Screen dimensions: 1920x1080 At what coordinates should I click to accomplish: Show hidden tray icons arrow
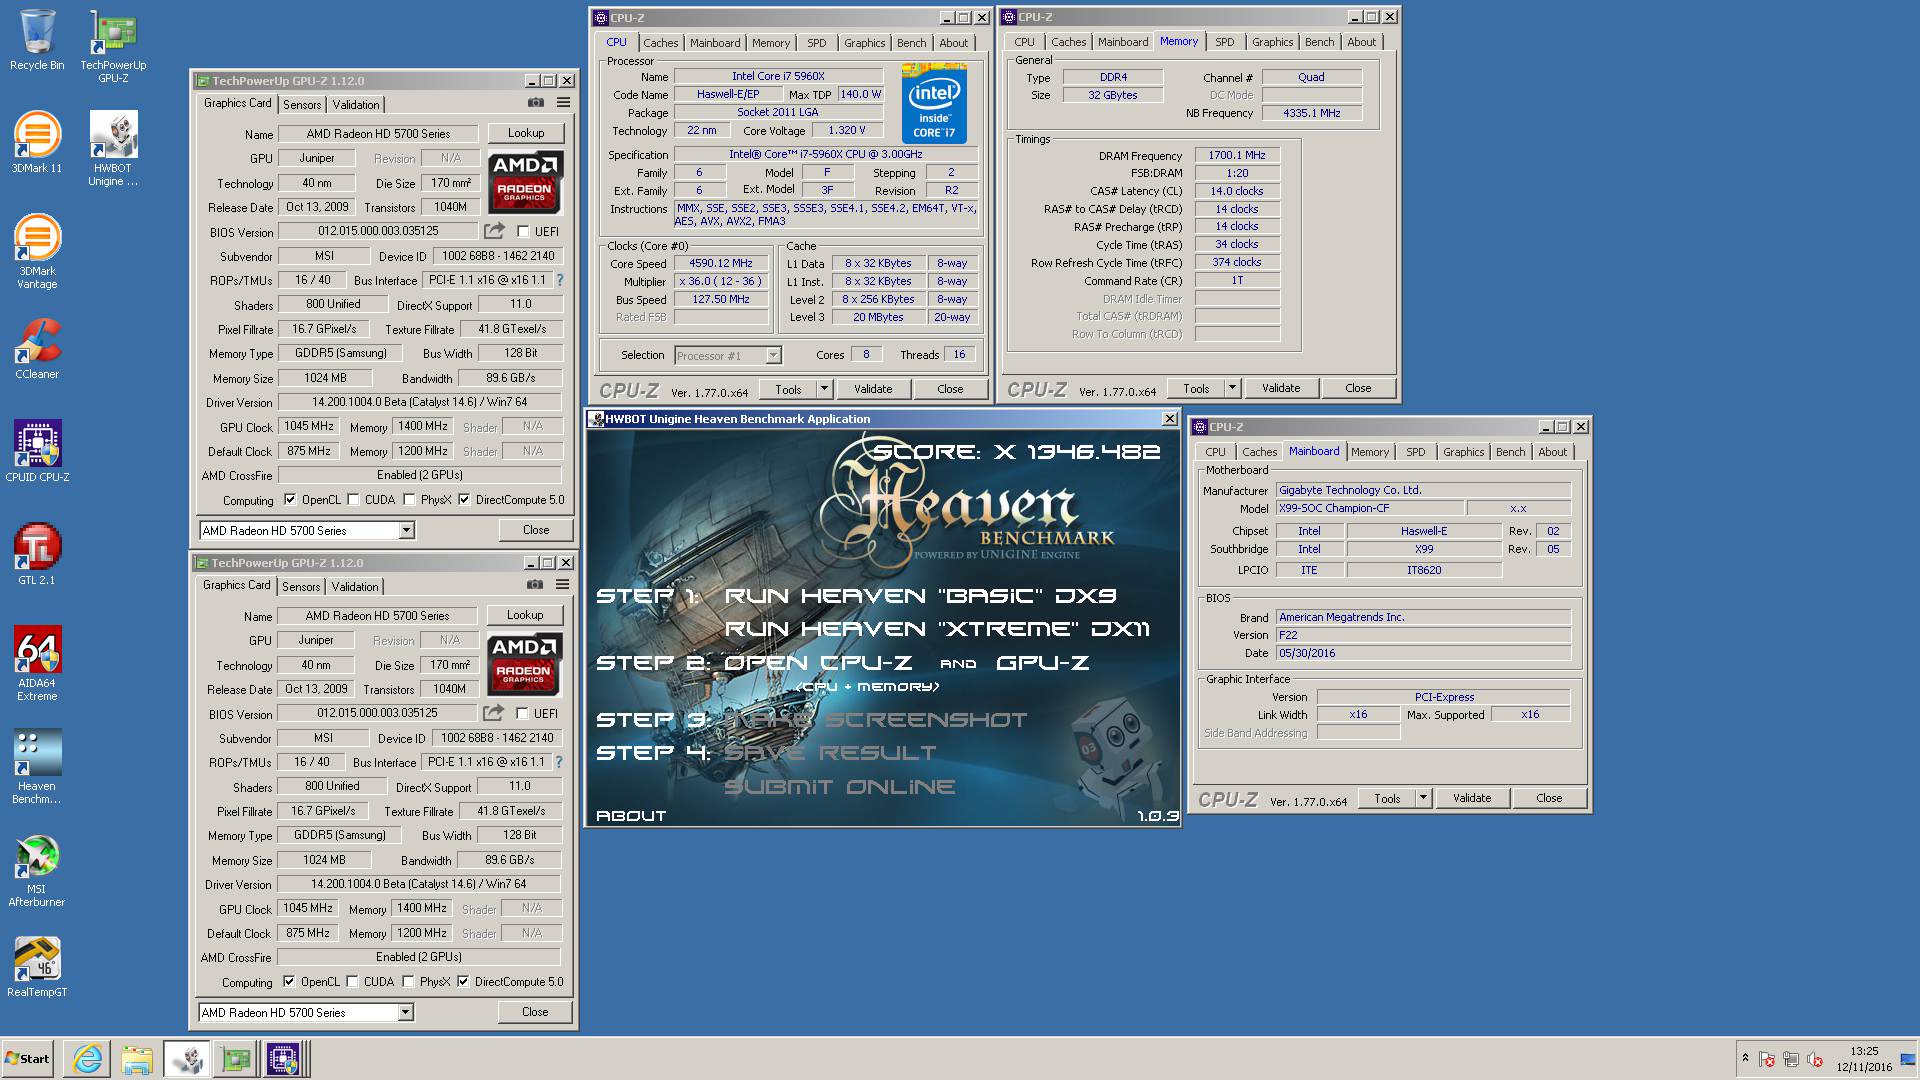click(1745, 1058)
